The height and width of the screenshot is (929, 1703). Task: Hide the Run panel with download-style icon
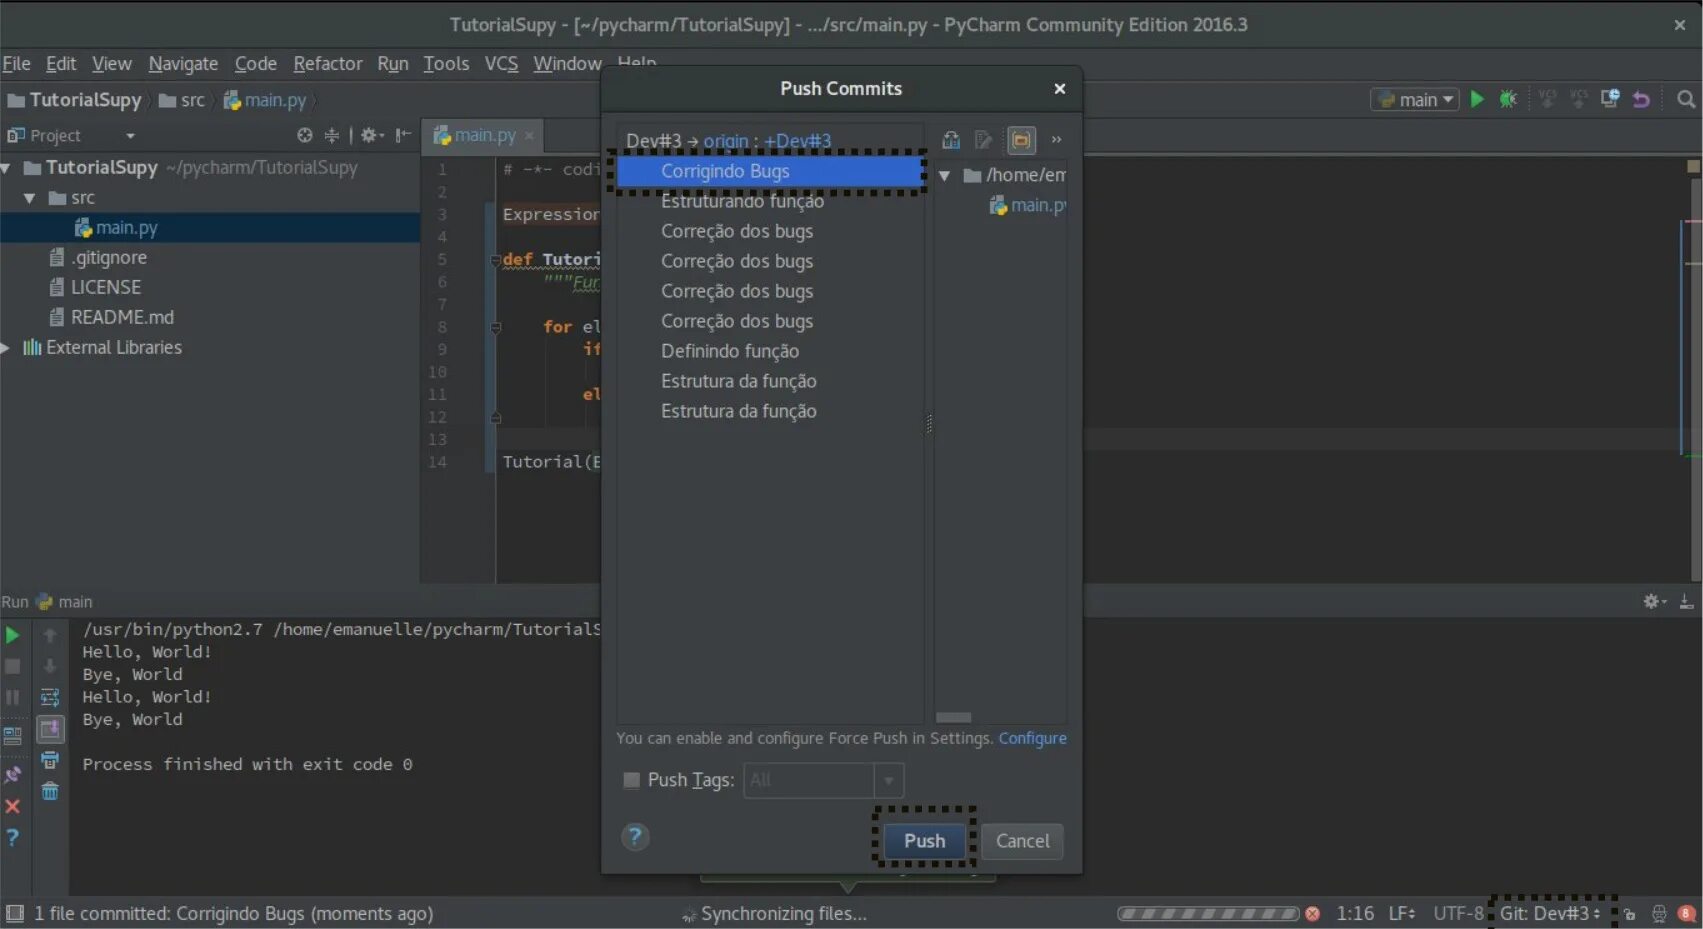1686,601
